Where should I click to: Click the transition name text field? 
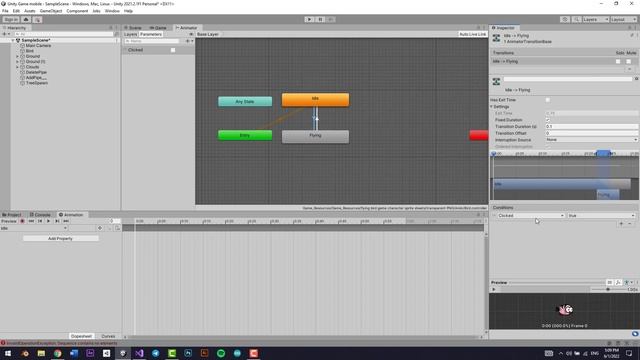(x=568, y=79)
